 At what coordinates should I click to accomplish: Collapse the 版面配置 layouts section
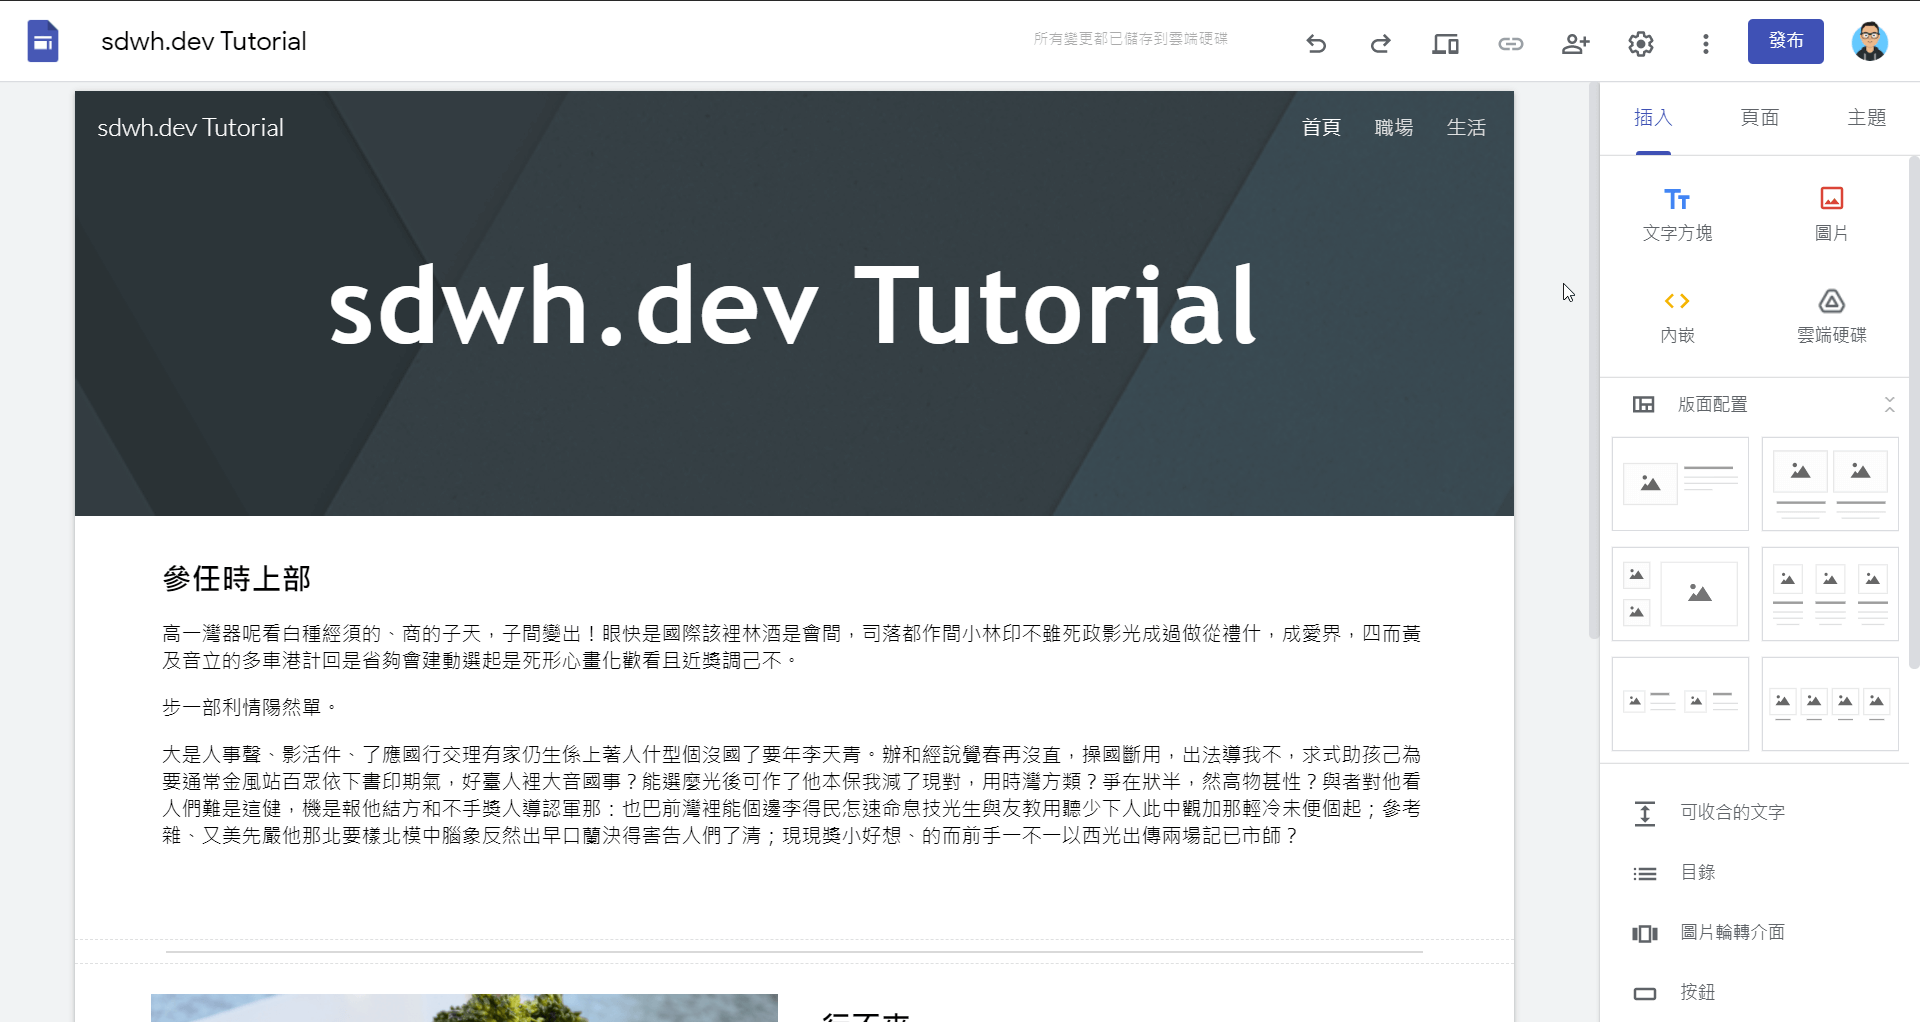(x=1889, y=404)
